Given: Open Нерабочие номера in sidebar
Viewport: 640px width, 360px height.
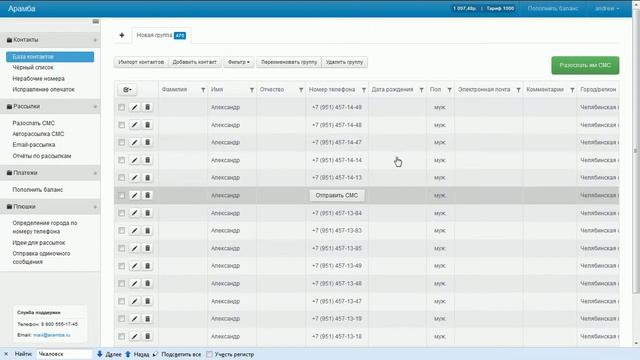Looking at the screenshot, I should (x=38, y=78).
